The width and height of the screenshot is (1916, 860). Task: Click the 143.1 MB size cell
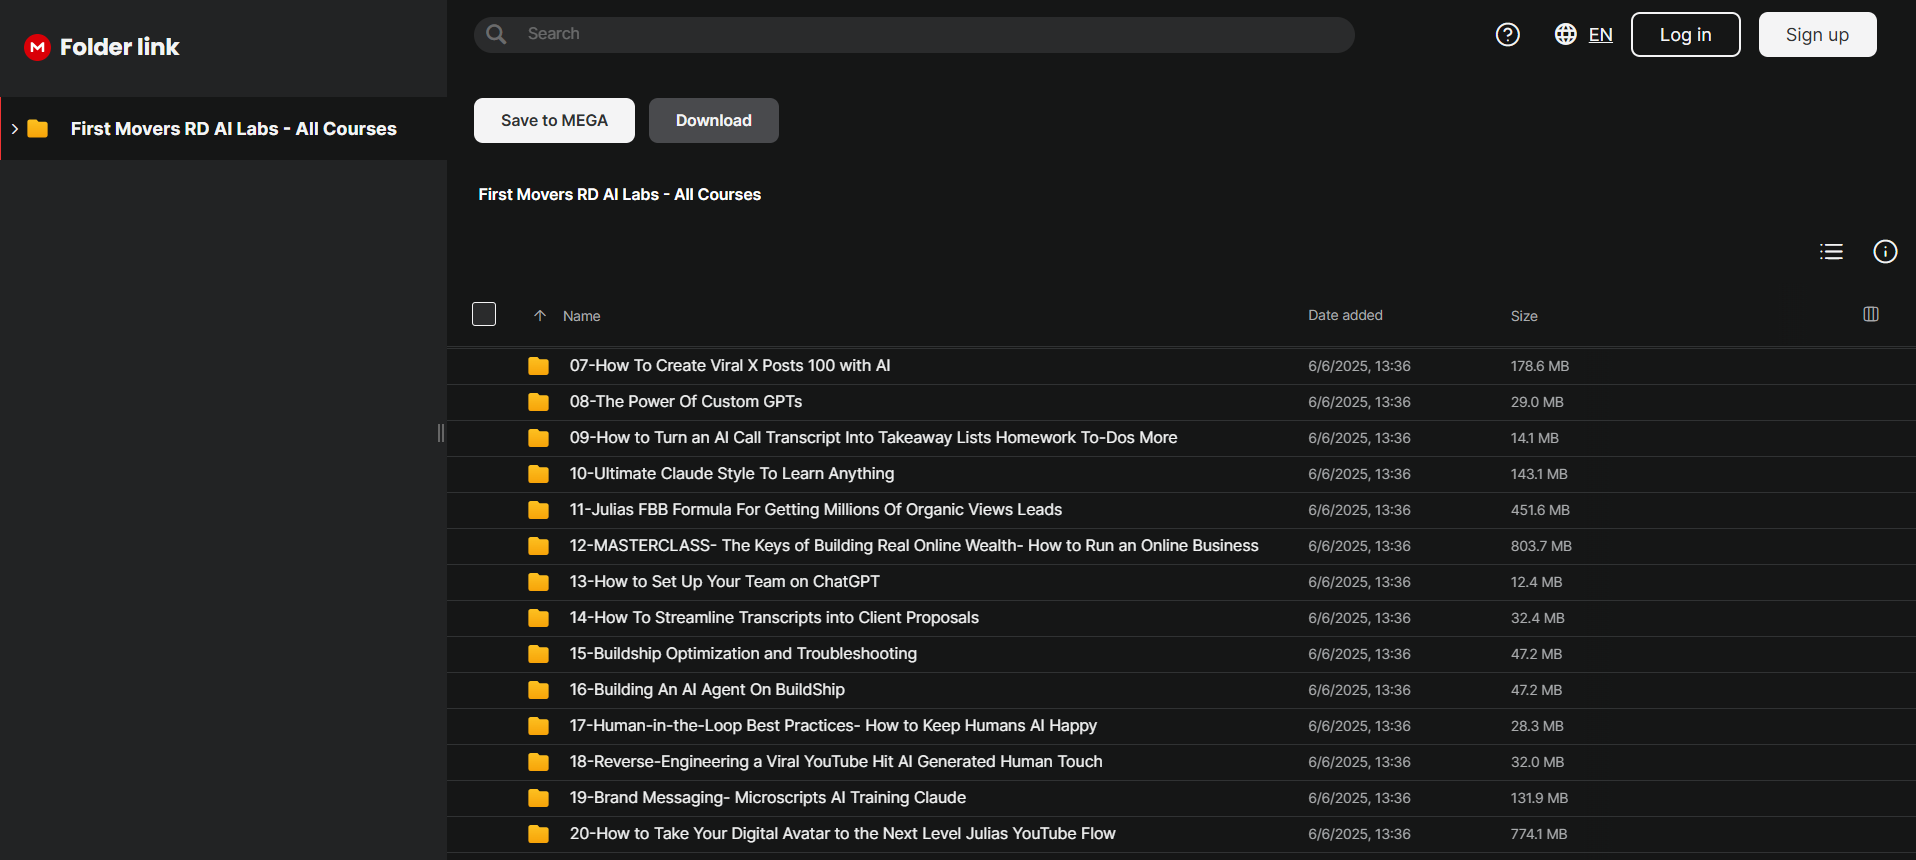pyautogui.click(x=1539, y=474)
